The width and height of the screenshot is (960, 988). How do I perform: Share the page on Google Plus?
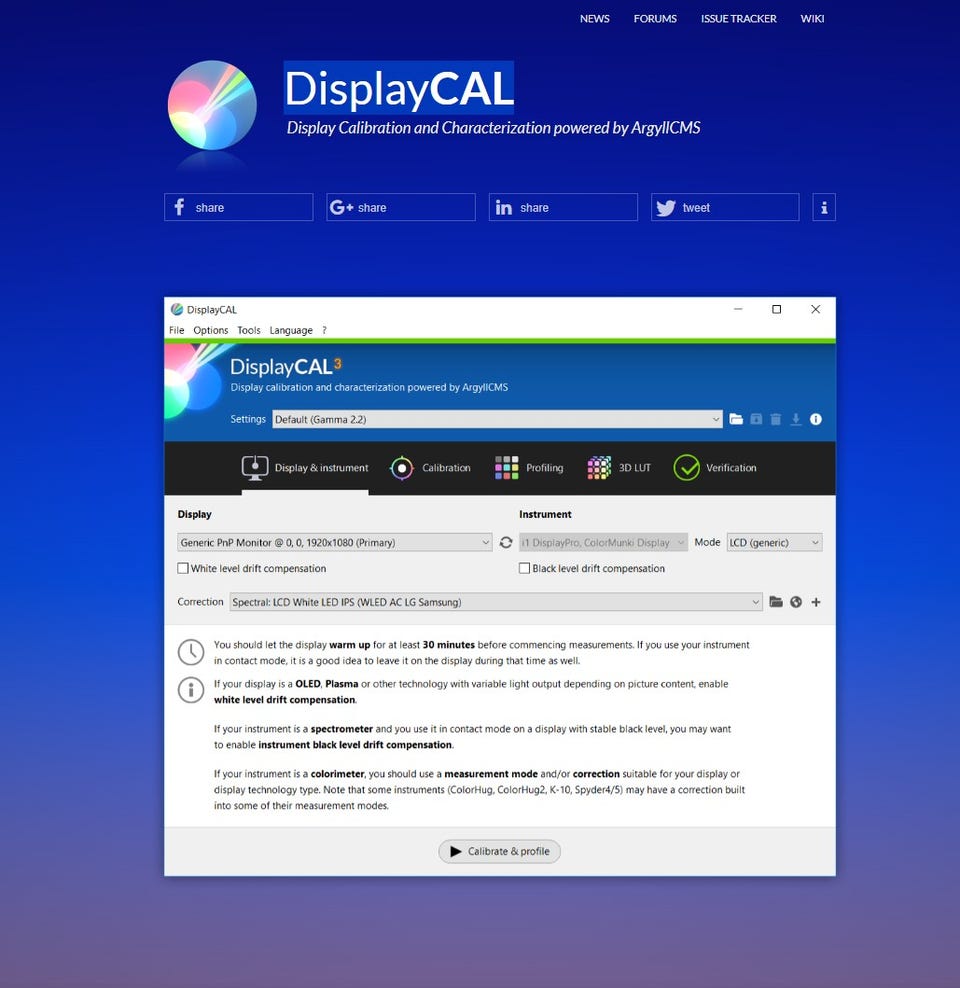pos(401,207)
